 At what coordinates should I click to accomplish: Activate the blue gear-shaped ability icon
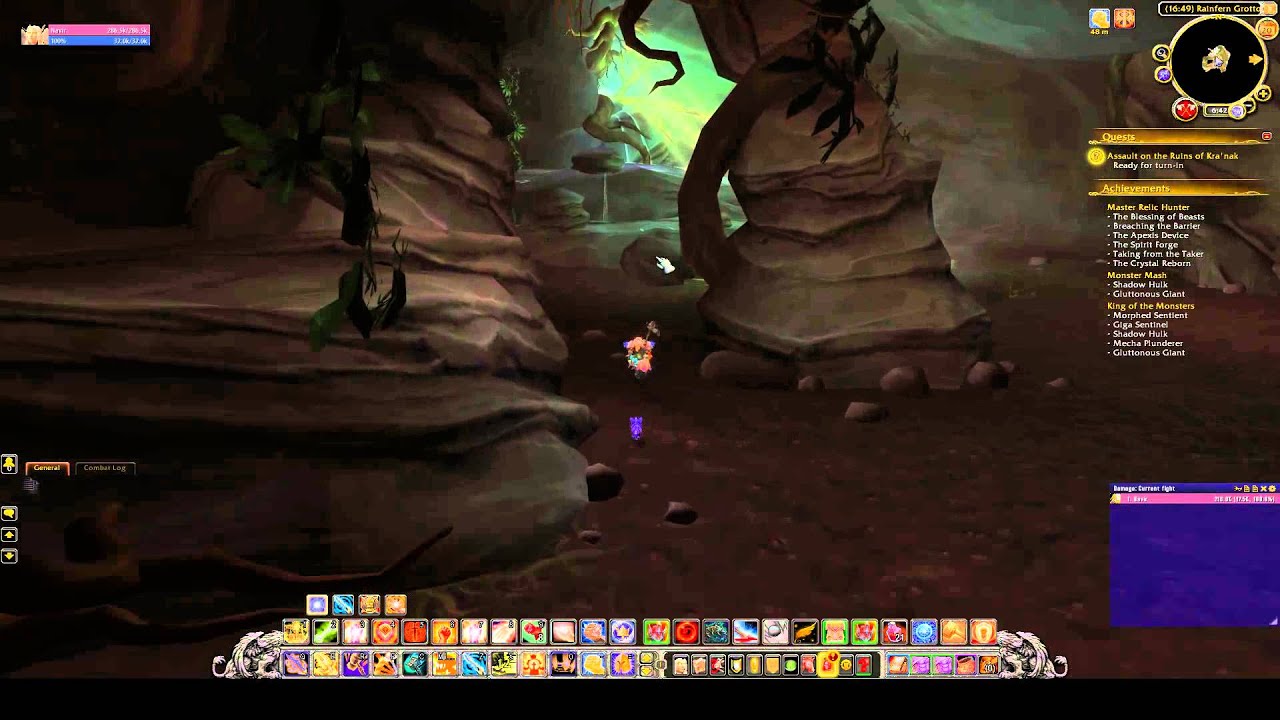[924, 632]
